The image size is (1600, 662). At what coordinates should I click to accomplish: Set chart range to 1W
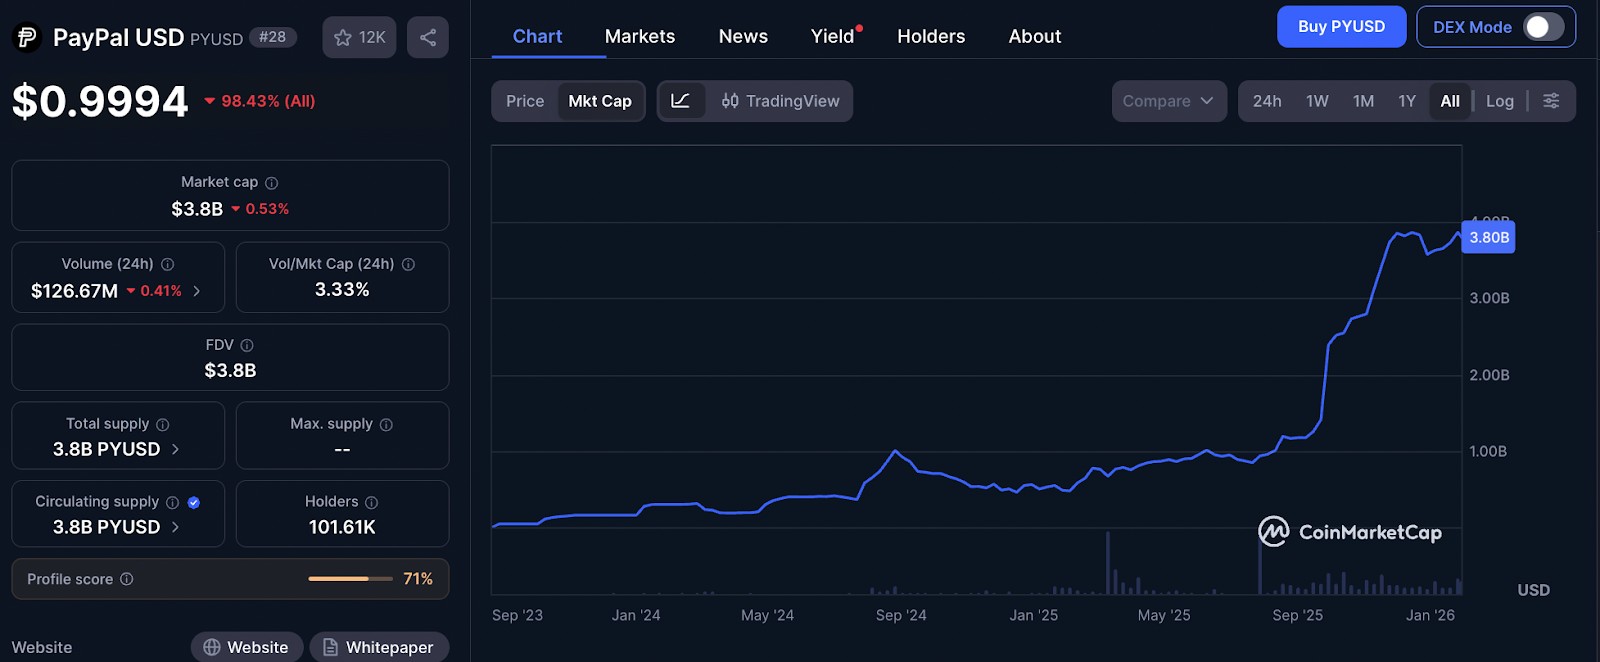1317,101
